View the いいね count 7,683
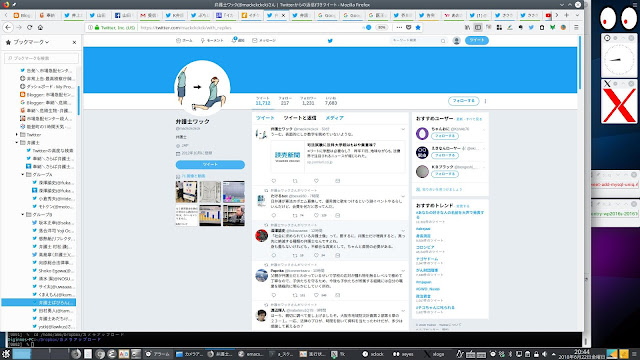This screenshot has width=640, height=360. click(331, 101)
